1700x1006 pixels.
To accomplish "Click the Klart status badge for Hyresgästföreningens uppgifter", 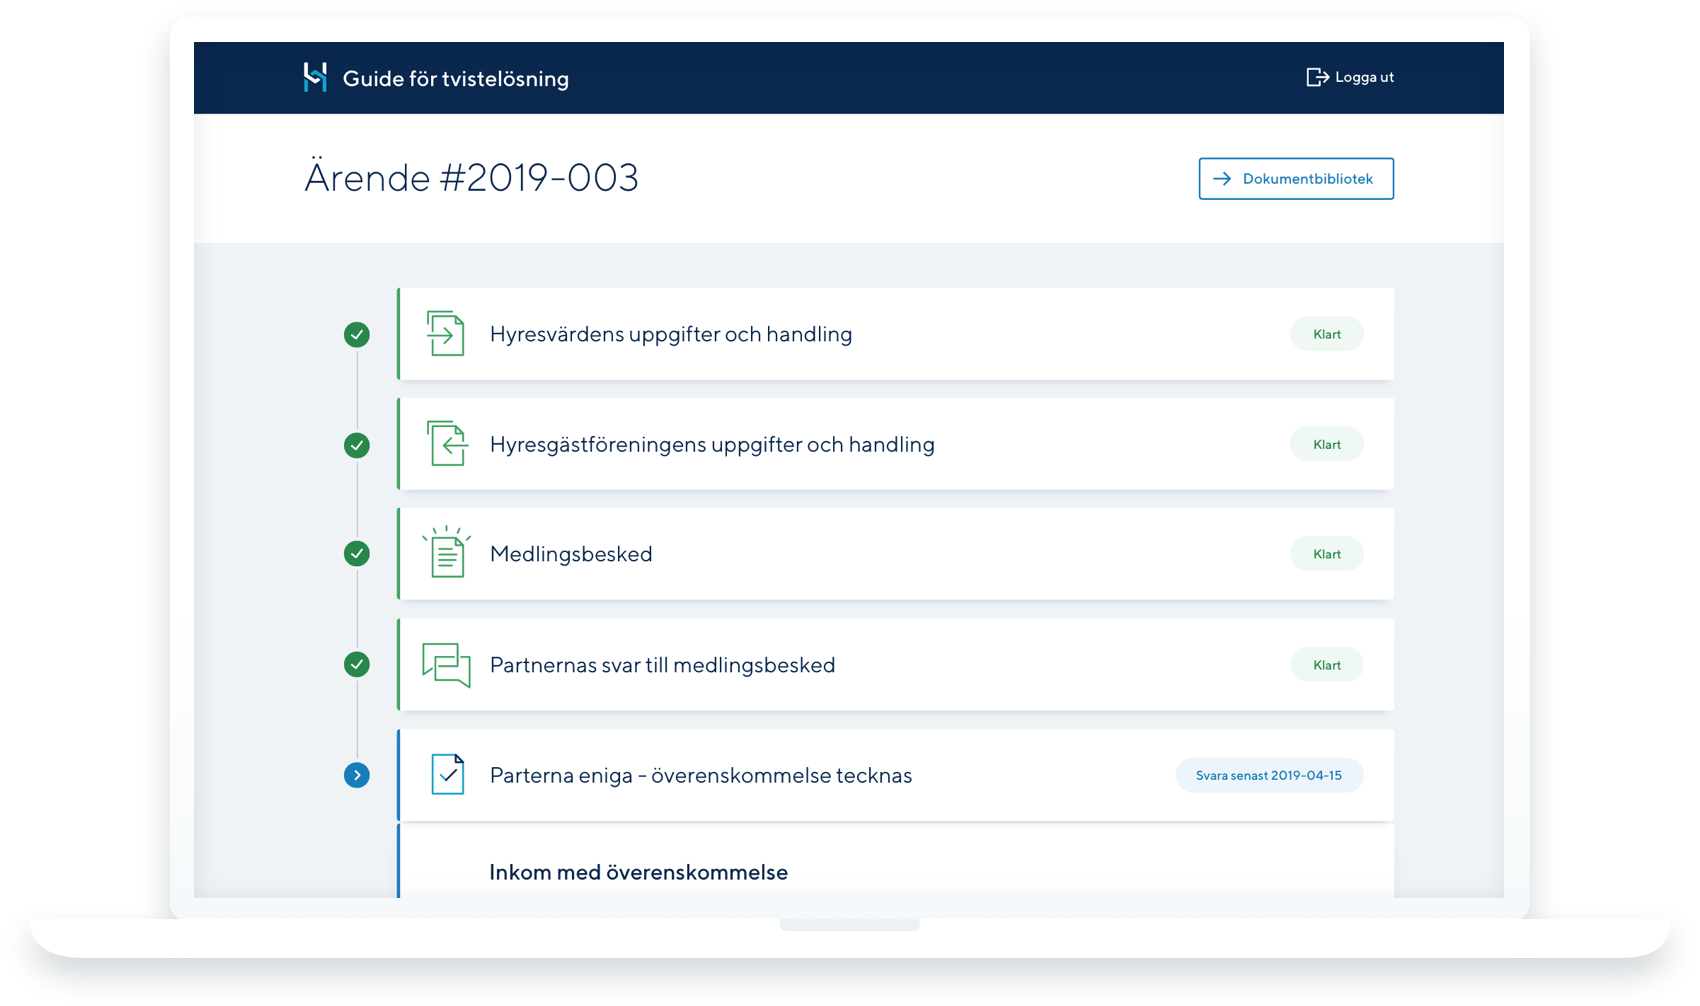I will pos(1326,444).
